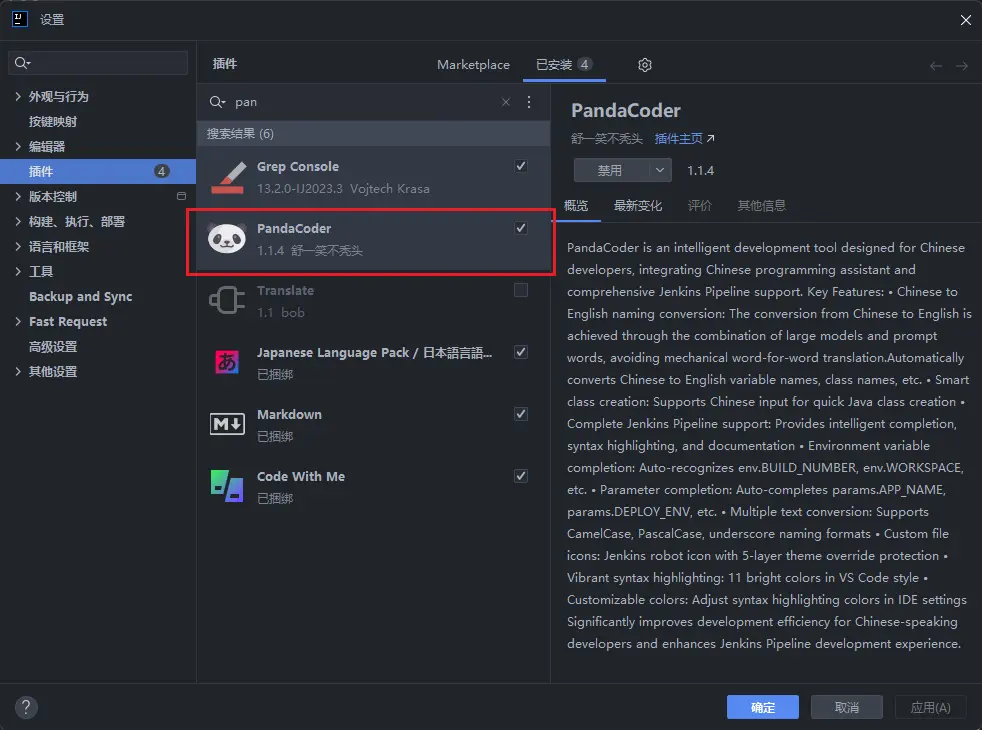This screenshot has width=982, height=730.
Task: Open the 其他信息 tab
Action: pos(762,205)
